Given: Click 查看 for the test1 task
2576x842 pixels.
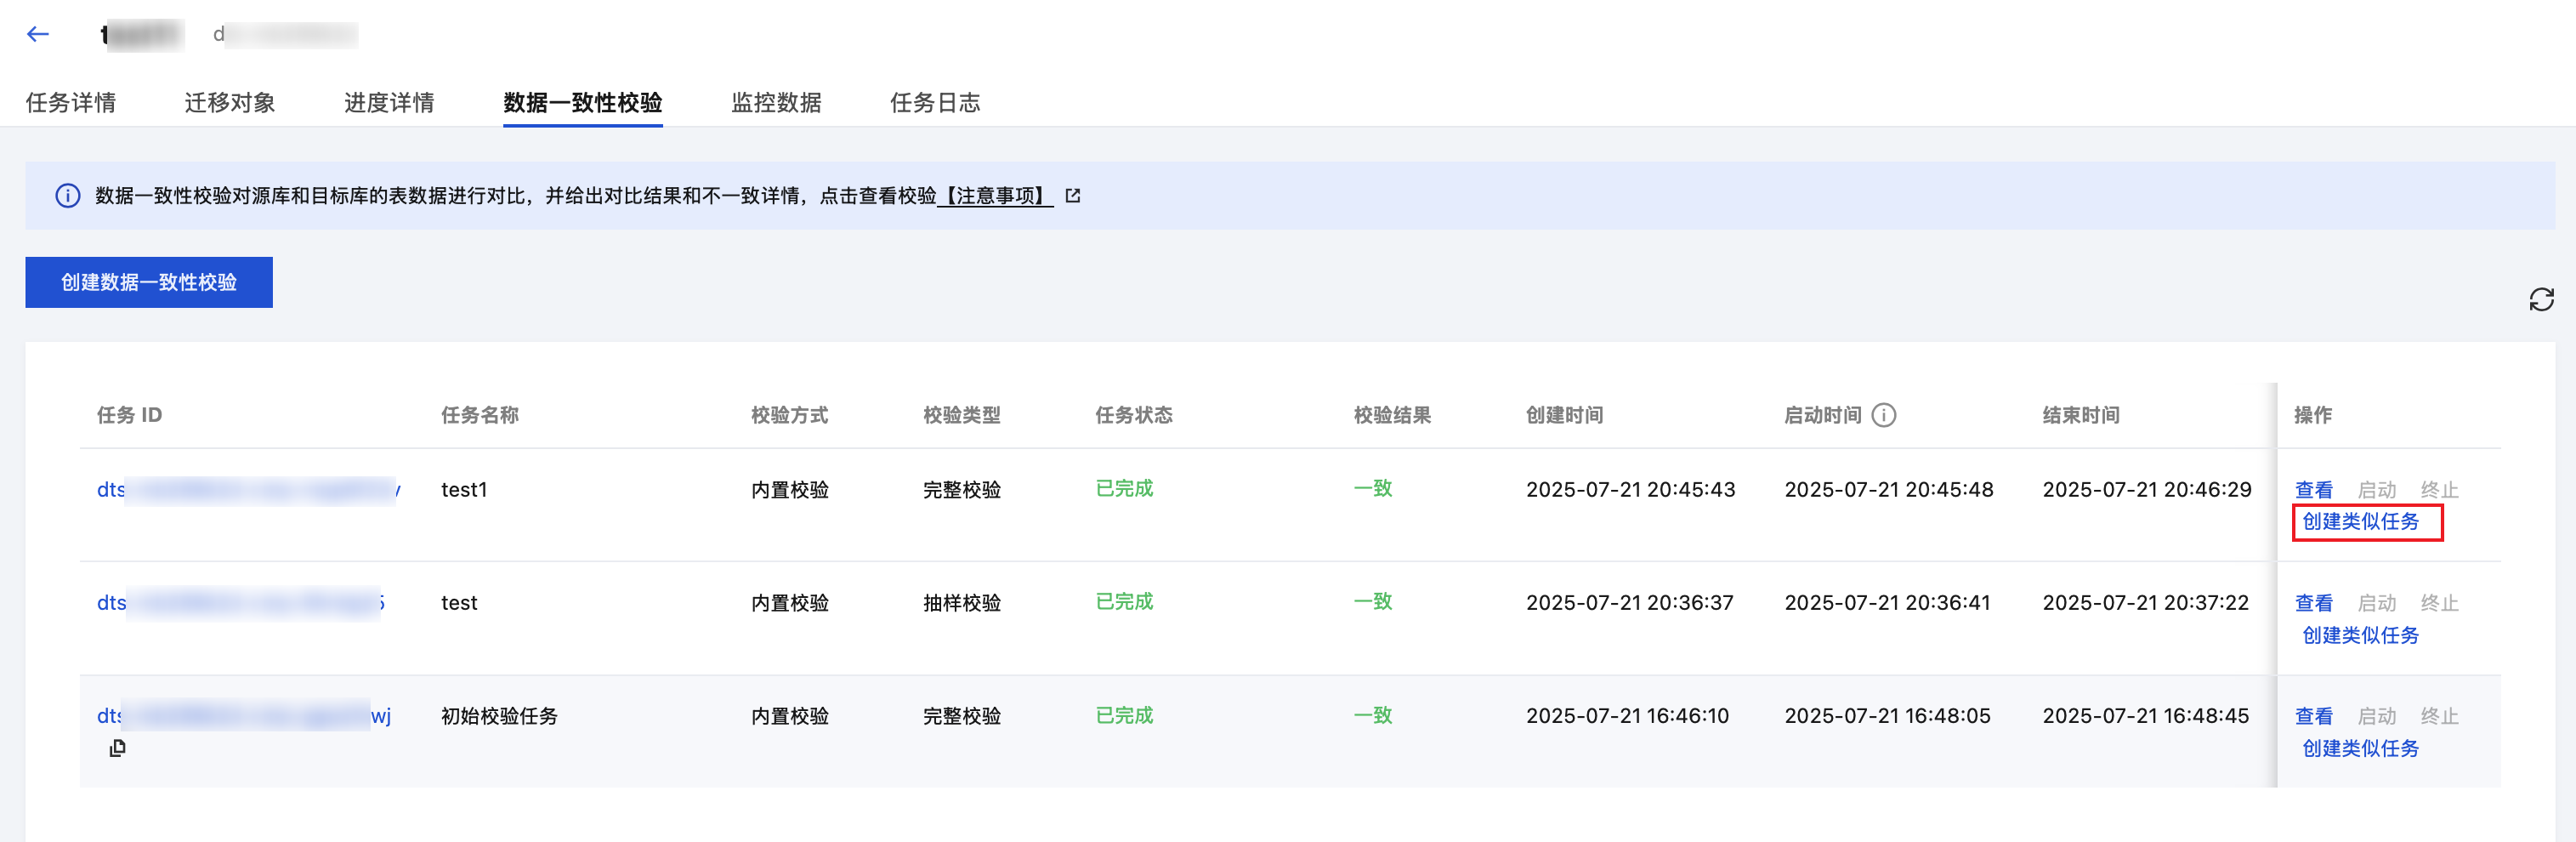Looking at the screenshot, I should point(2313,490).
